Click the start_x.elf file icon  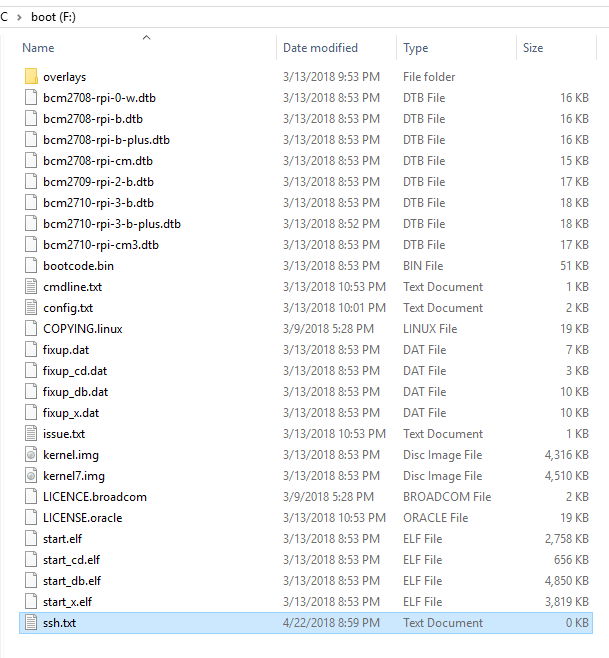[31, 601]
